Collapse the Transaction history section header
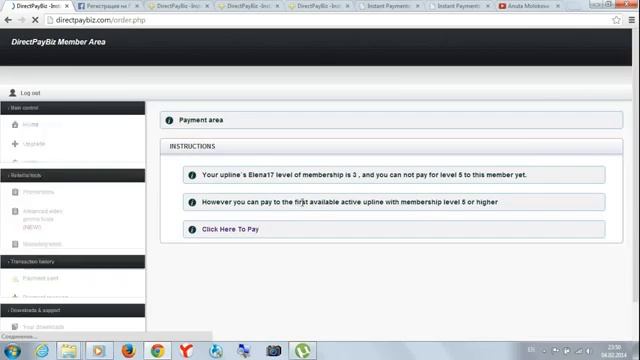Viewport: 640px width, 360px height. click(x=73, y=262)
